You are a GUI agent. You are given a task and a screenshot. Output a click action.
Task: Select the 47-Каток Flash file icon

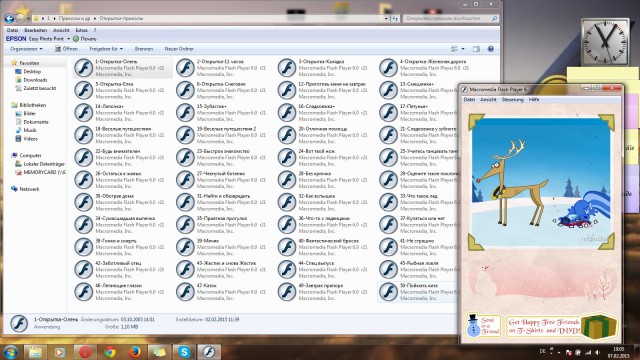[x=185, y=292]
